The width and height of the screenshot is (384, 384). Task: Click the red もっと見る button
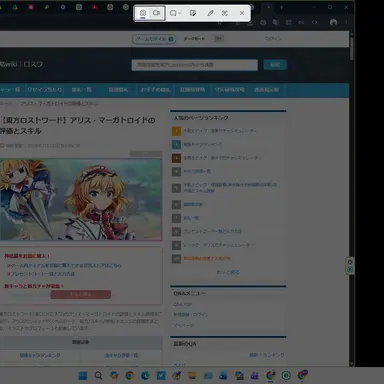click(x=81, y=294)
